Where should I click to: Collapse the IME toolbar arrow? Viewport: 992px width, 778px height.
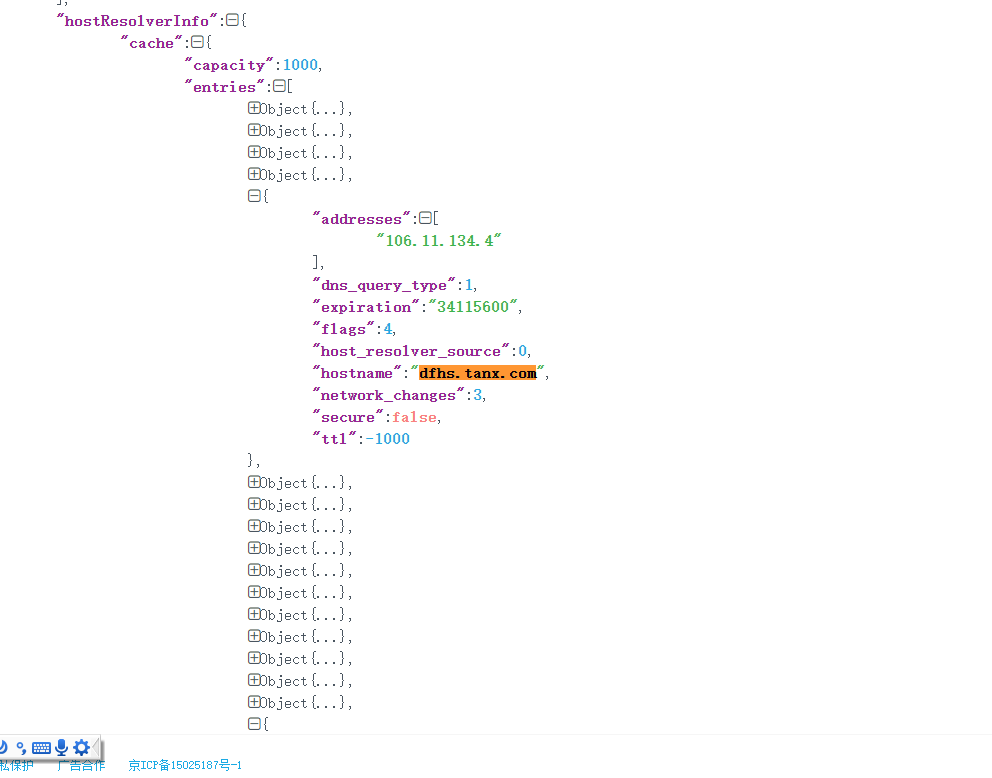click(x=96, y=748)
